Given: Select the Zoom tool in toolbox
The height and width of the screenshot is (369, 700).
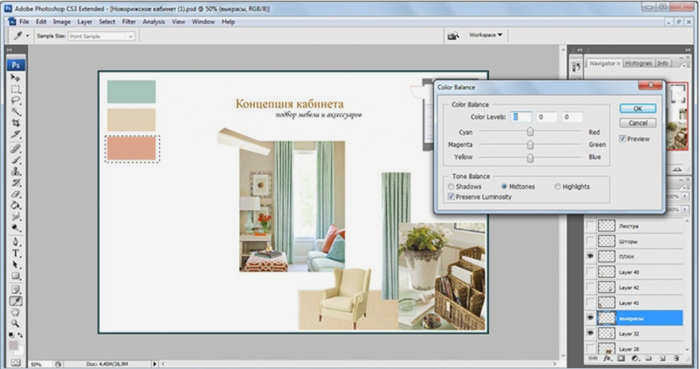Looking at the screenshot, I should click(16, 323).
